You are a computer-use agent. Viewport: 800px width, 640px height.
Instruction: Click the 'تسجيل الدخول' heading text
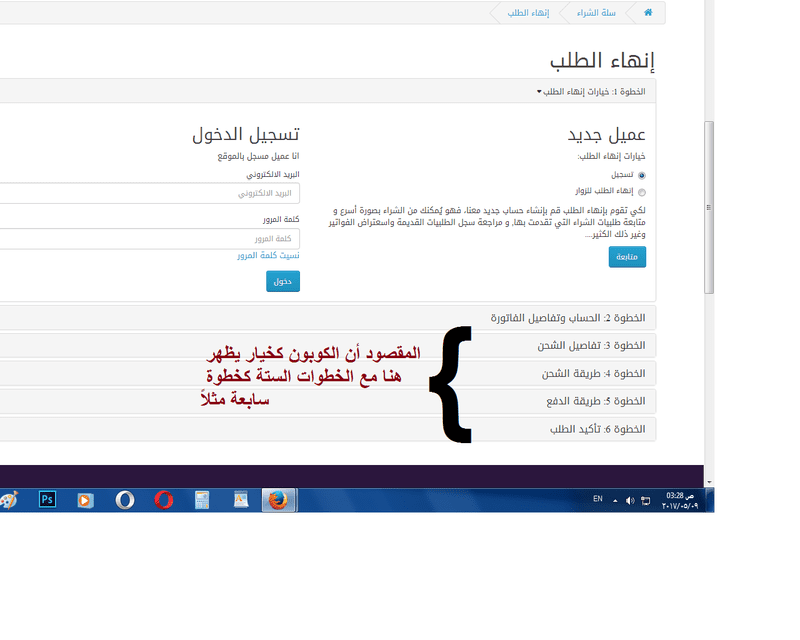[246, 135]
